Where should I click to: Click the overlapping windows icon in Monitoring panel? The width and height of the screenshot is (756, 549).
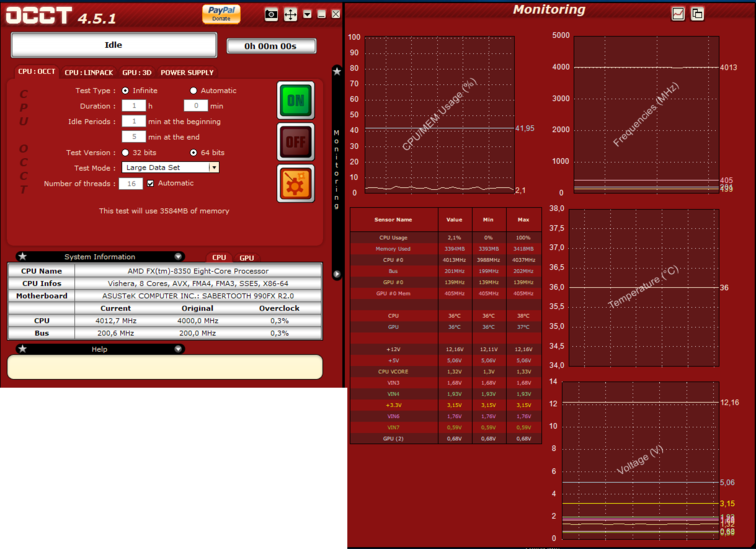[x=697, y=13]
